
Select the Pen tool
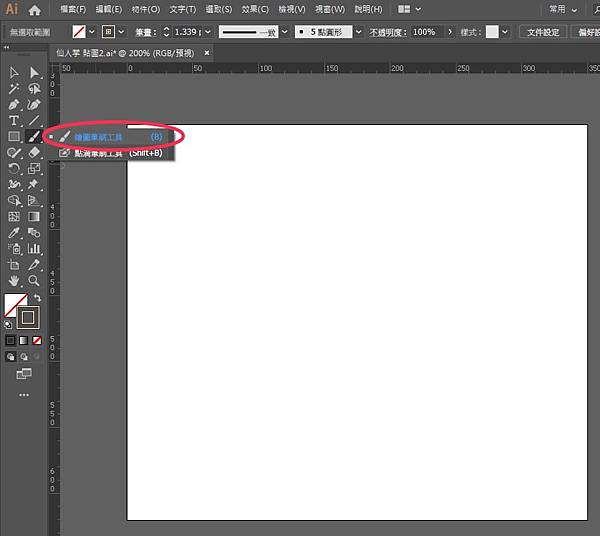pos(14,104)
